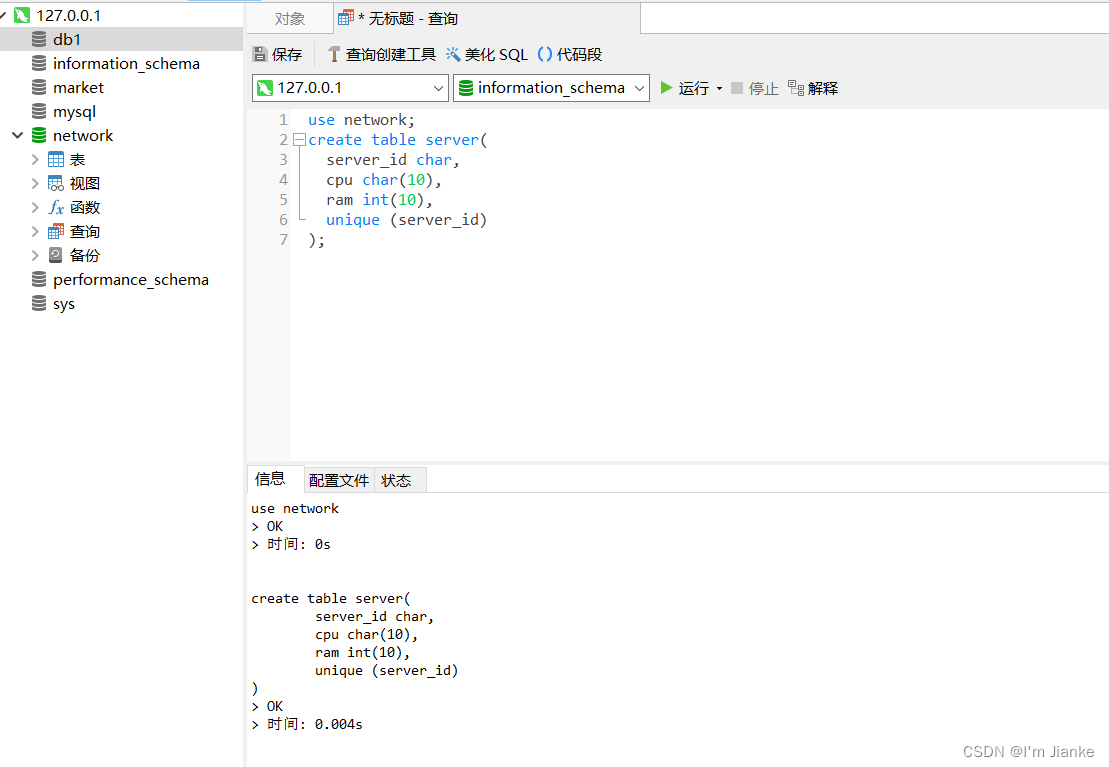Click the functions (函数) fx icon
The image size is (1109, 767).
point(56,207)
